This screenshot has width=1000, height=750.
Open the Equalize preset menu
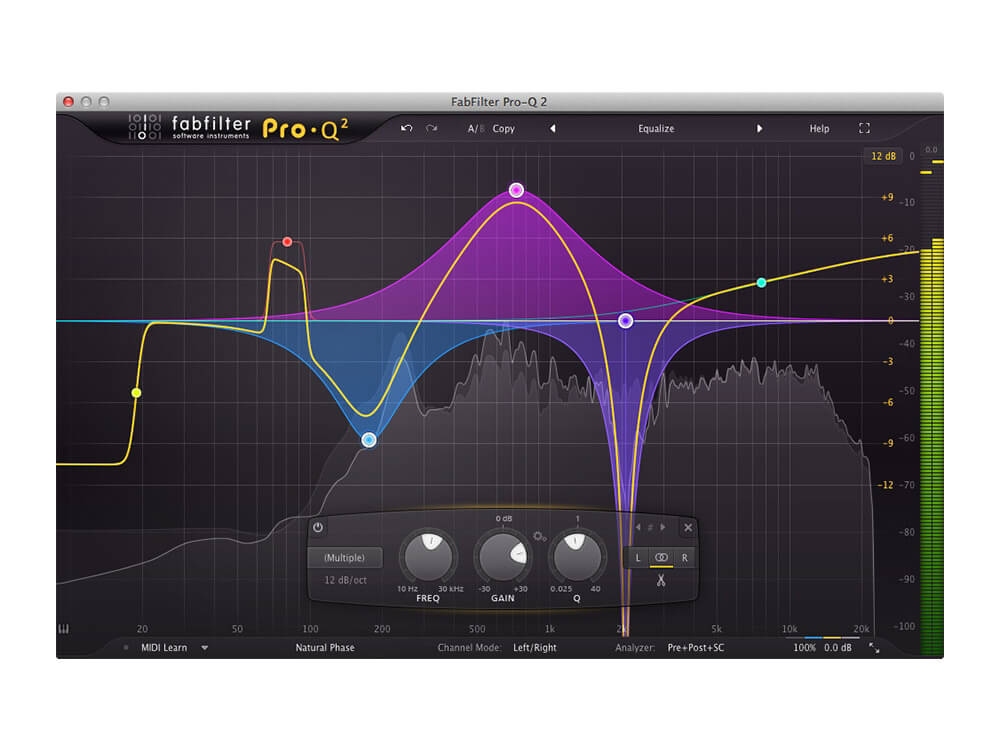click(x=656, y=128)
